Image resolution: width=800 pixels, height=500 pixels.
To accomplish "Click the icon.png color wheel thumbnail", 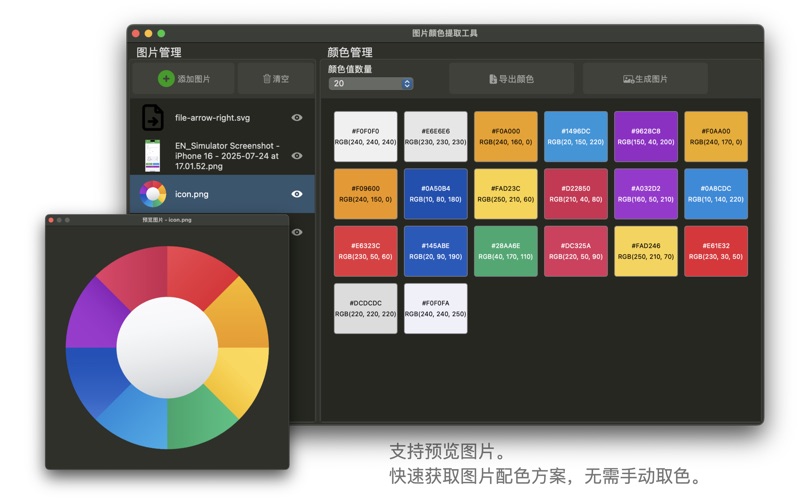I will pyautogui.click(x=152, y=194).
